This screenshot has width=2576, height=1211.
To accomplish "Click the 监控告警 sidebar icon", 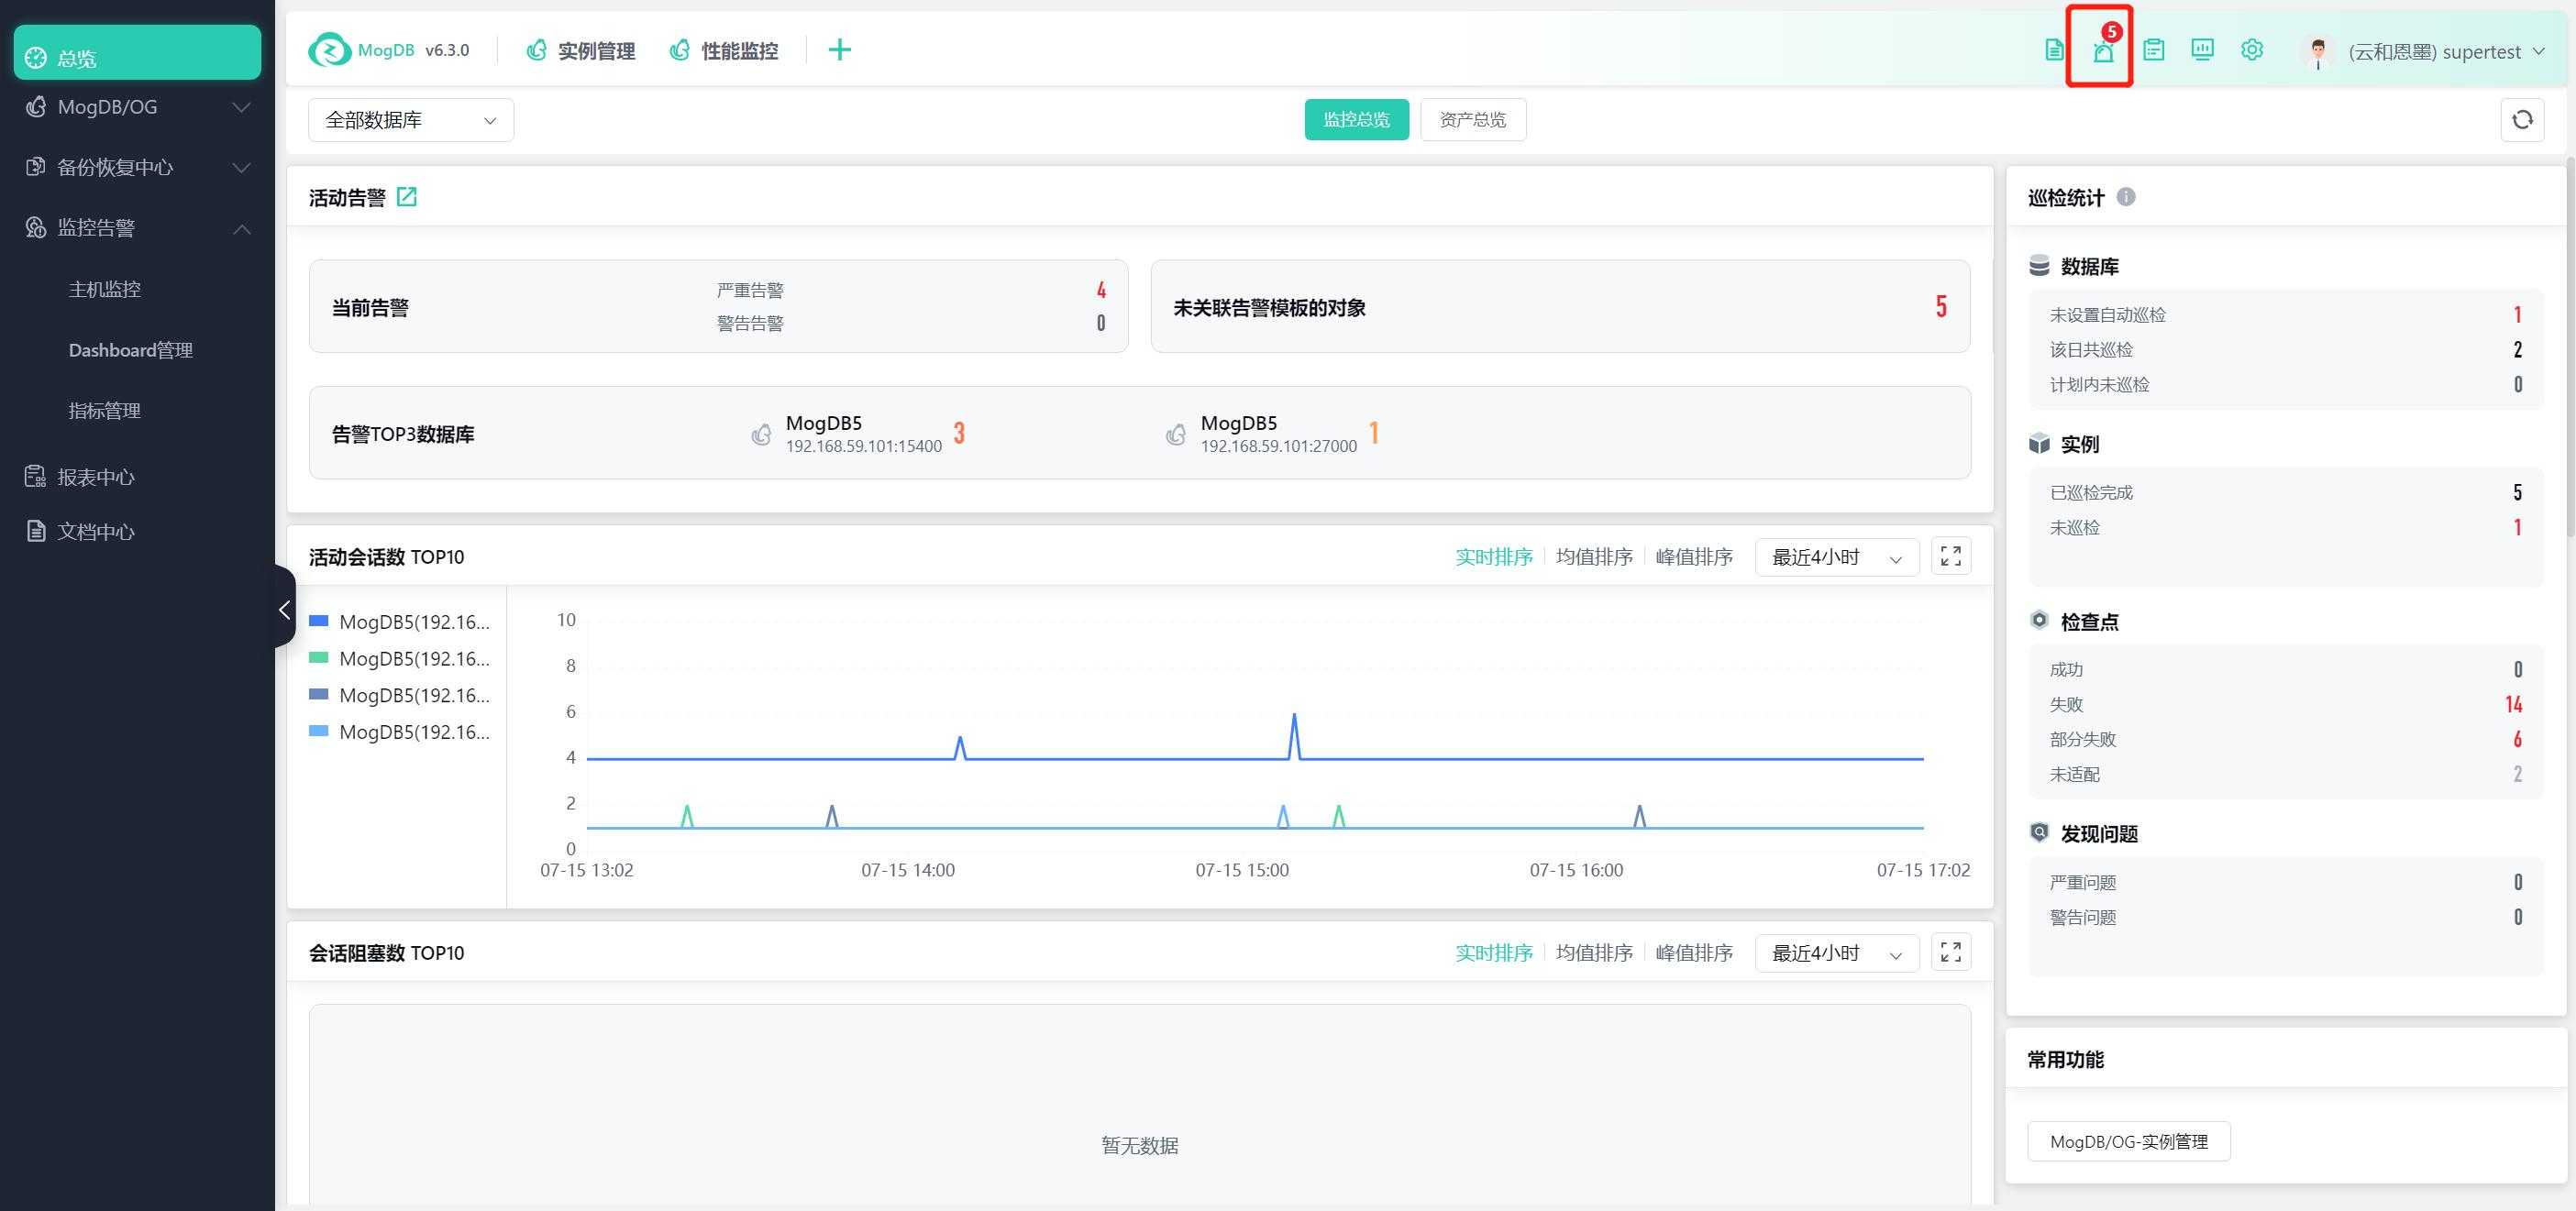I will click(36, 228).
